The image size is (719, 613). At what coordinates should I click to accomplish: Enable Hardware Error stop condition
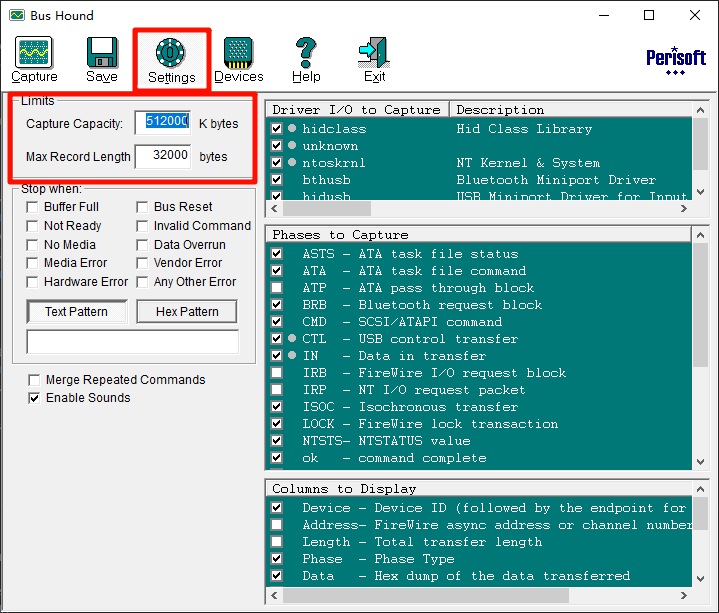[x=32, y=282]
